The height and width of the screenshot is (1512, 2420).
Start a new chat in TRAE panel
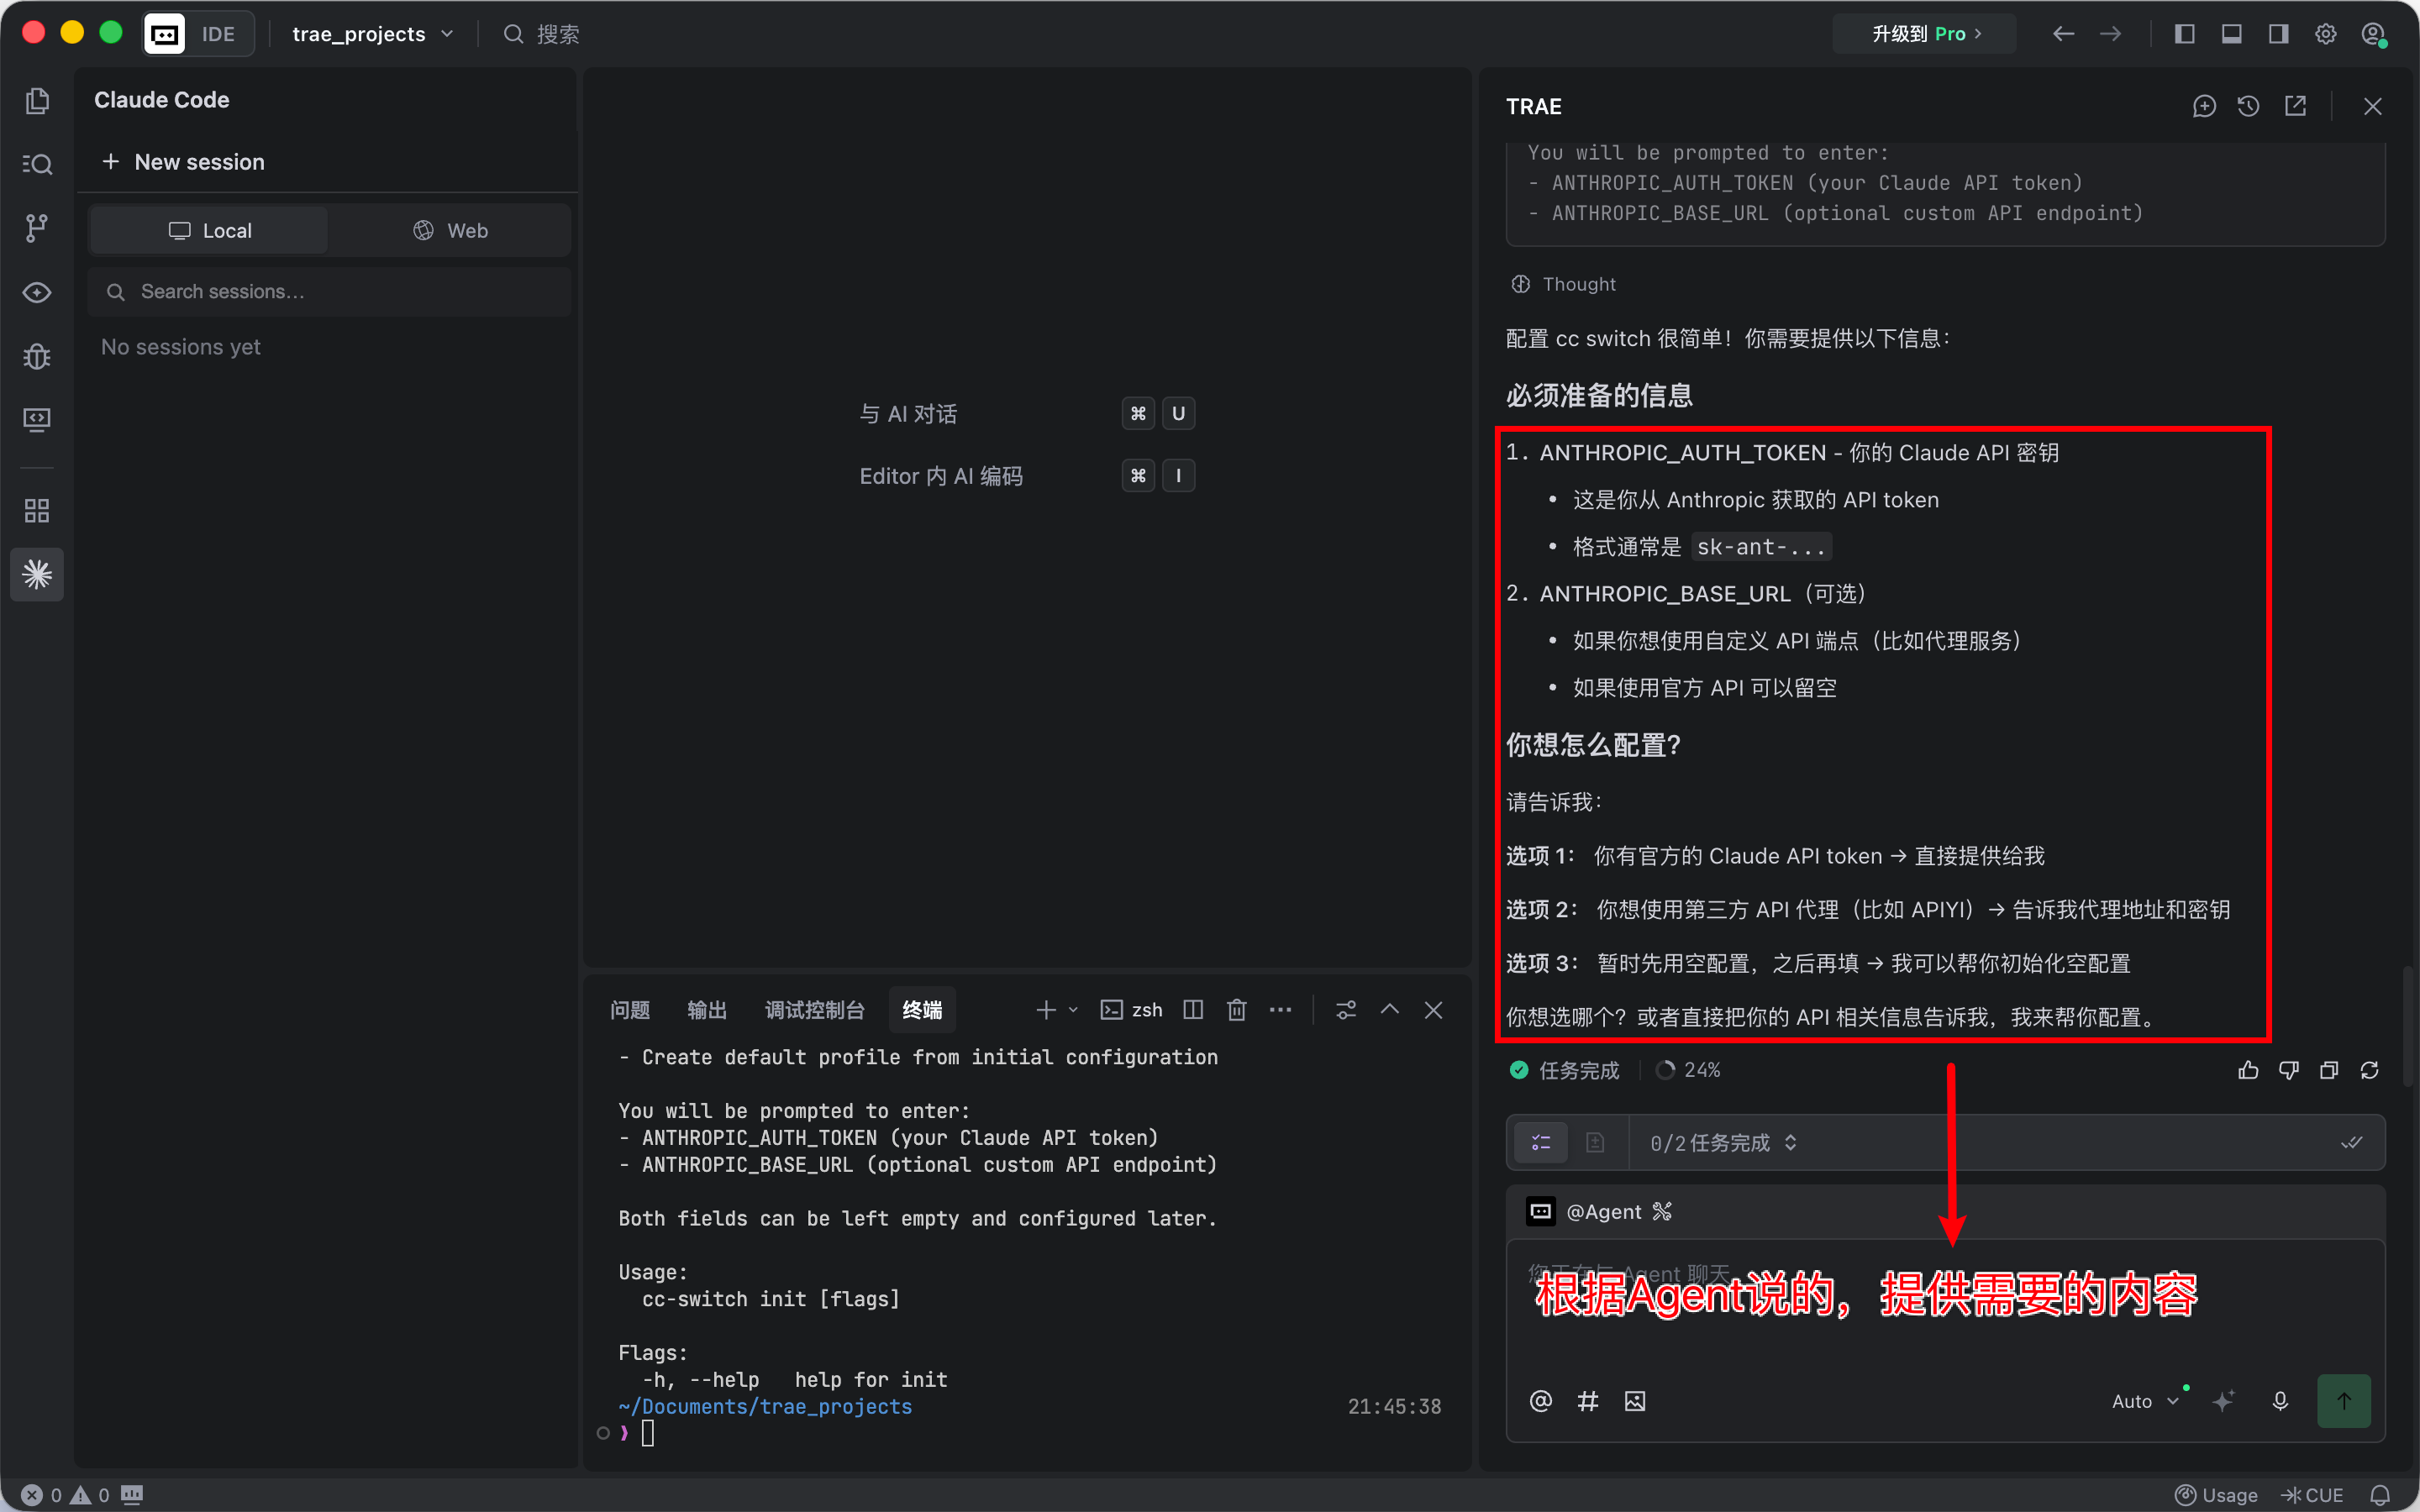(x=2204, y=106)
